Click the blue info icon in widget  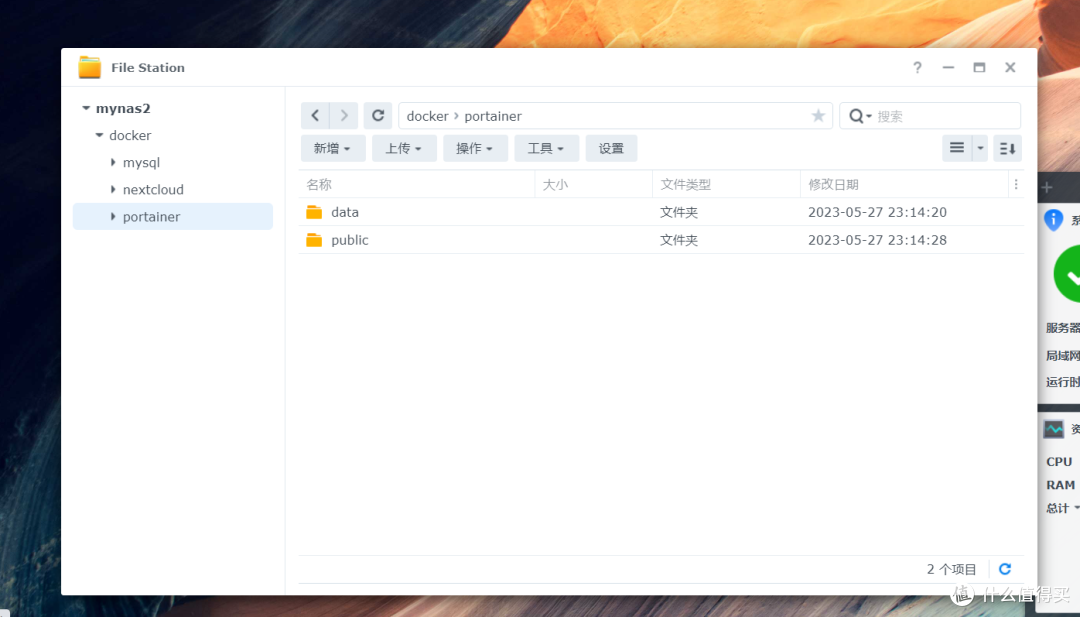1054,220
